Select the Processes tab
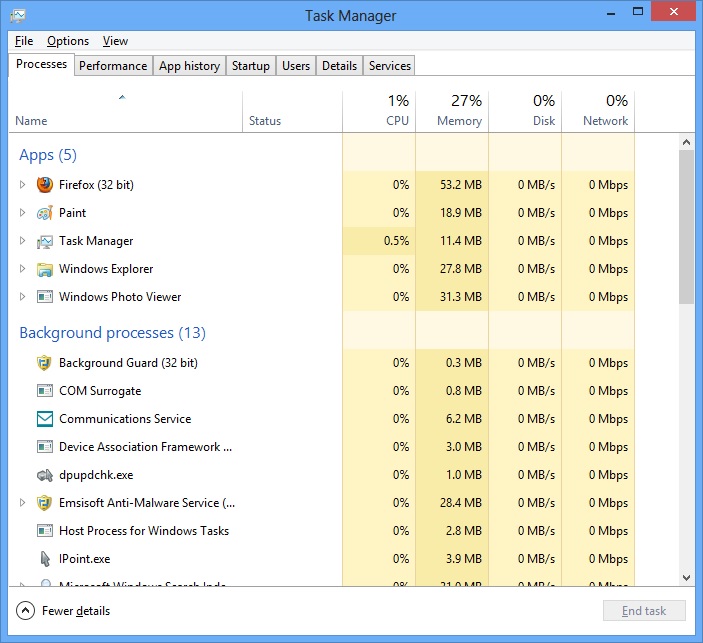Viewport: 703px width, 643px height. click(41, 65)
